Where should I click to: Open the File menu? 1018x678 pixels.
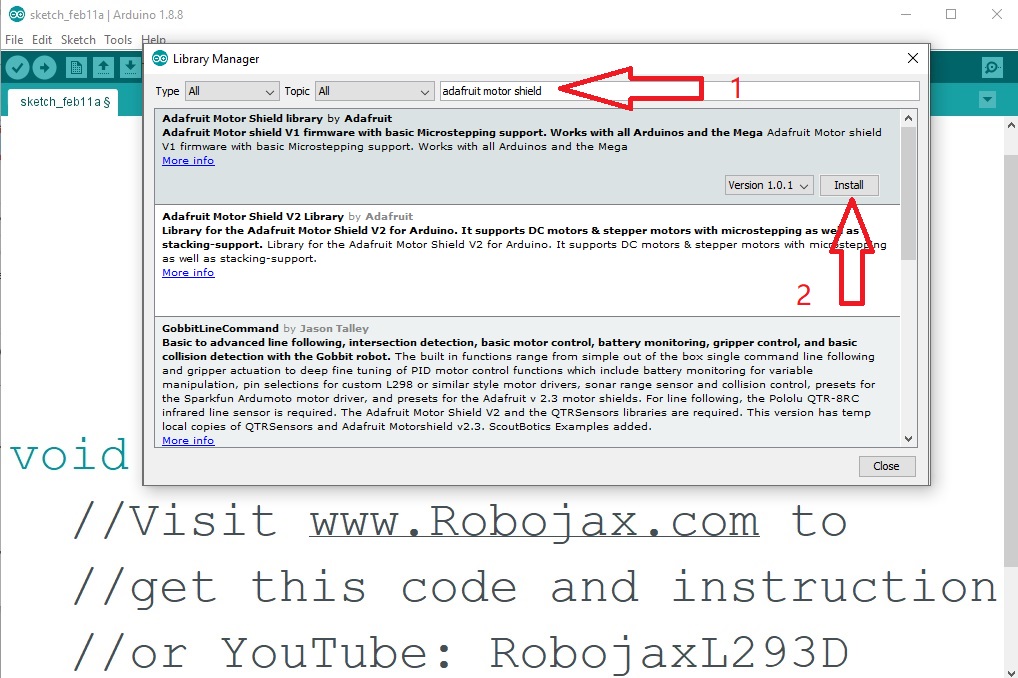coord(14,40)
